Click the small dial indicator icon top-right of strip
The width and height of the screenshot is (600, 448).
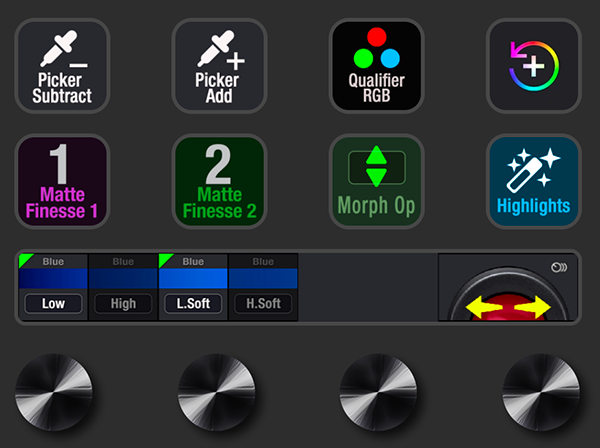point(559,267)
